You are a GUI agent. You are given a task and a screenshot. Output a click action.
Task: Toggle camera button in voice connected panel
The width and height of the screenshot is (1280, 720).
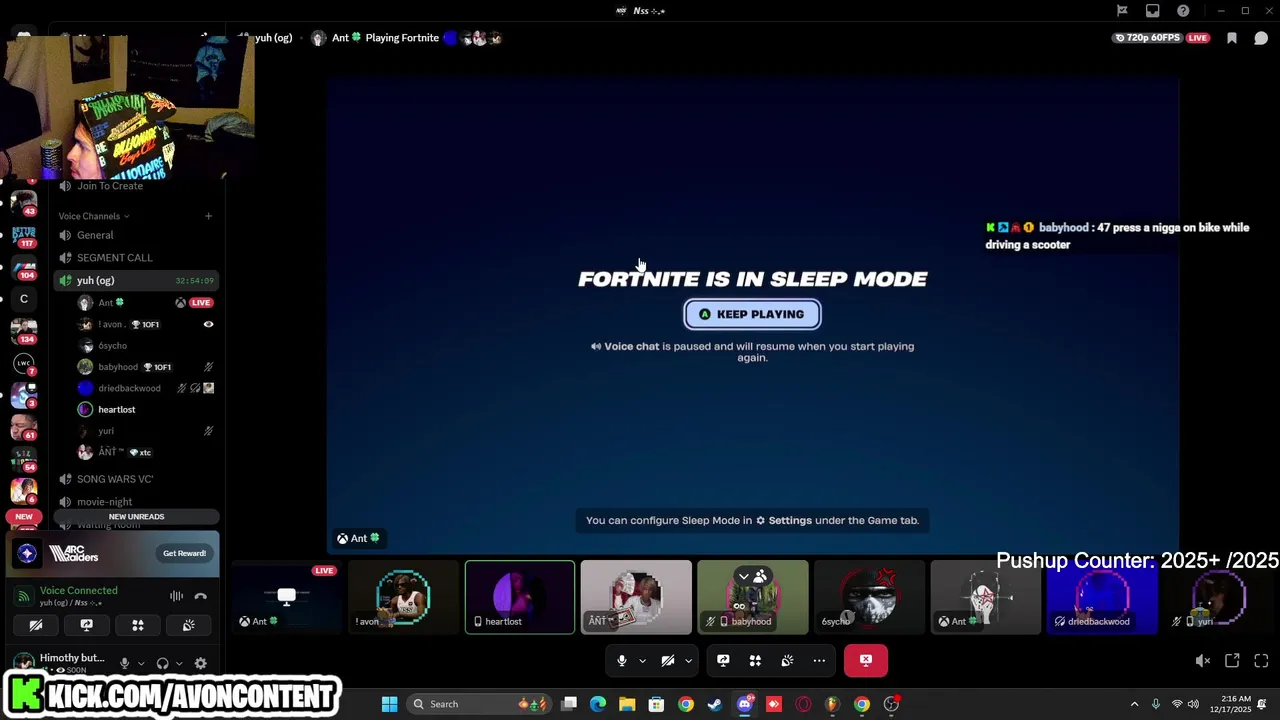pos(35,625)
